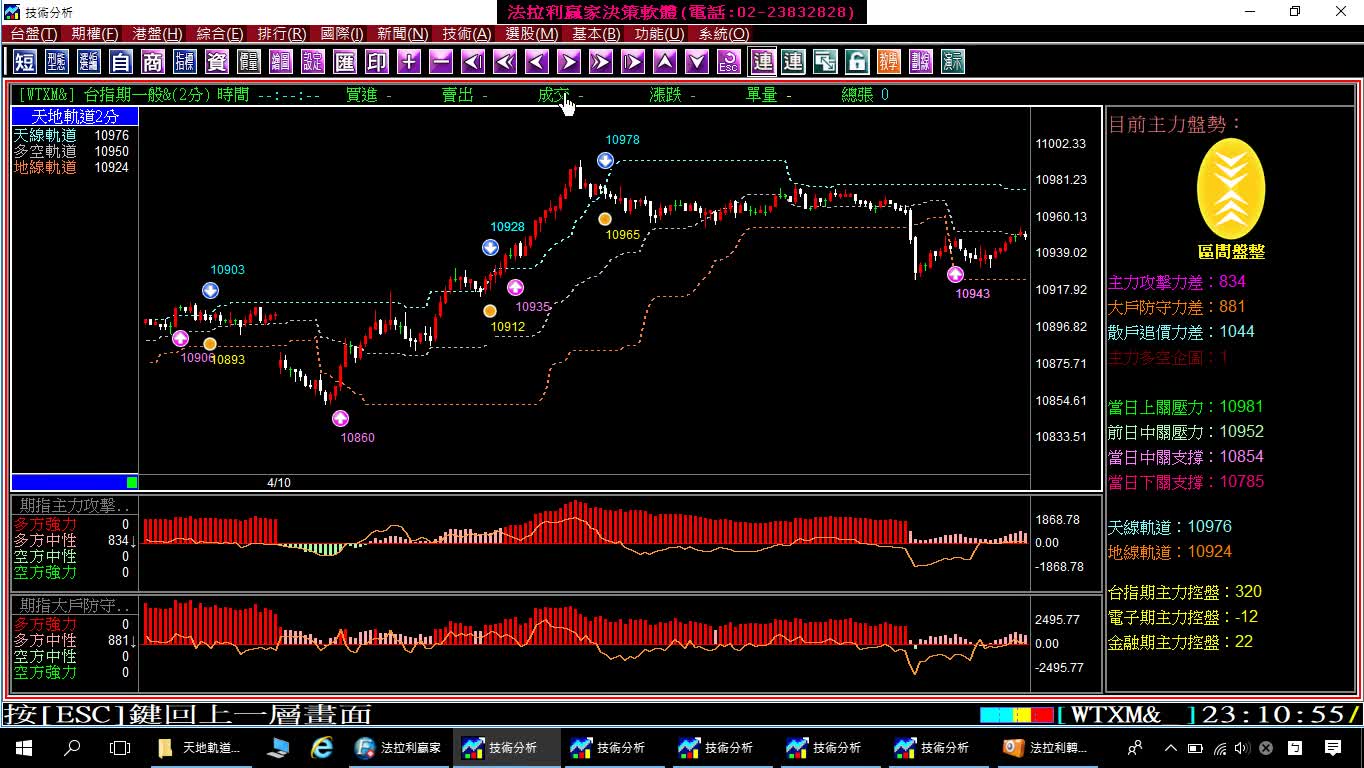1364x768 pixels.
Task: Select the 劃線 line drawing icon
Action: click(x=921, y=62)
